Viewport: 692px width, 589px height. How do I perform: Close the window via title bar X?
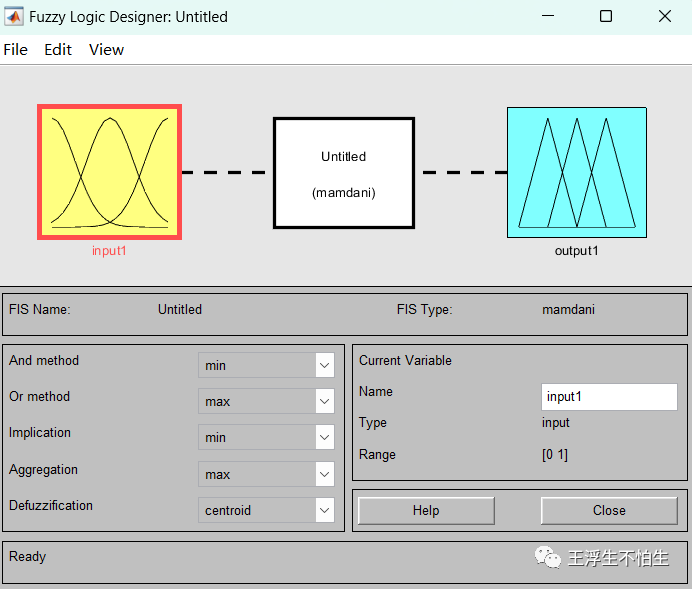665,16
